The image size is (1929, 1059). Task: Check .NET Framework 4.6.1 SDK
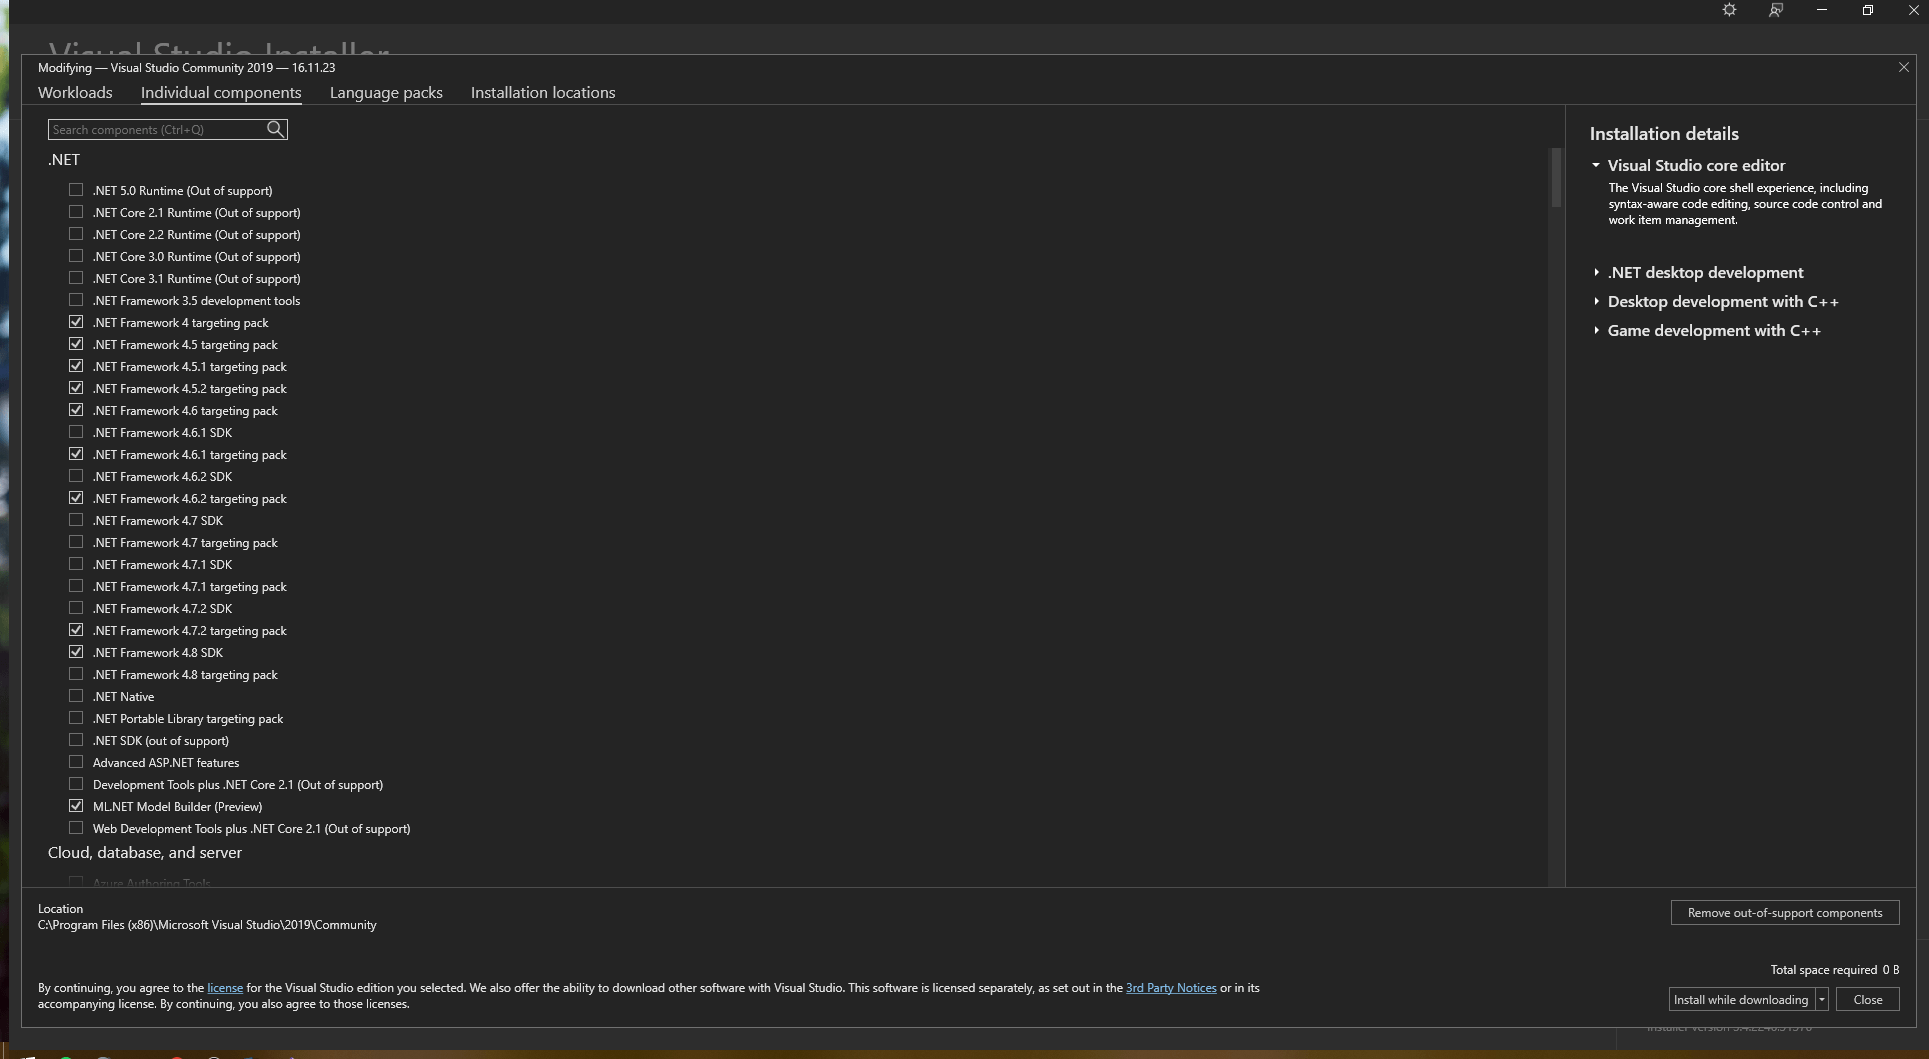coord(76,432)
